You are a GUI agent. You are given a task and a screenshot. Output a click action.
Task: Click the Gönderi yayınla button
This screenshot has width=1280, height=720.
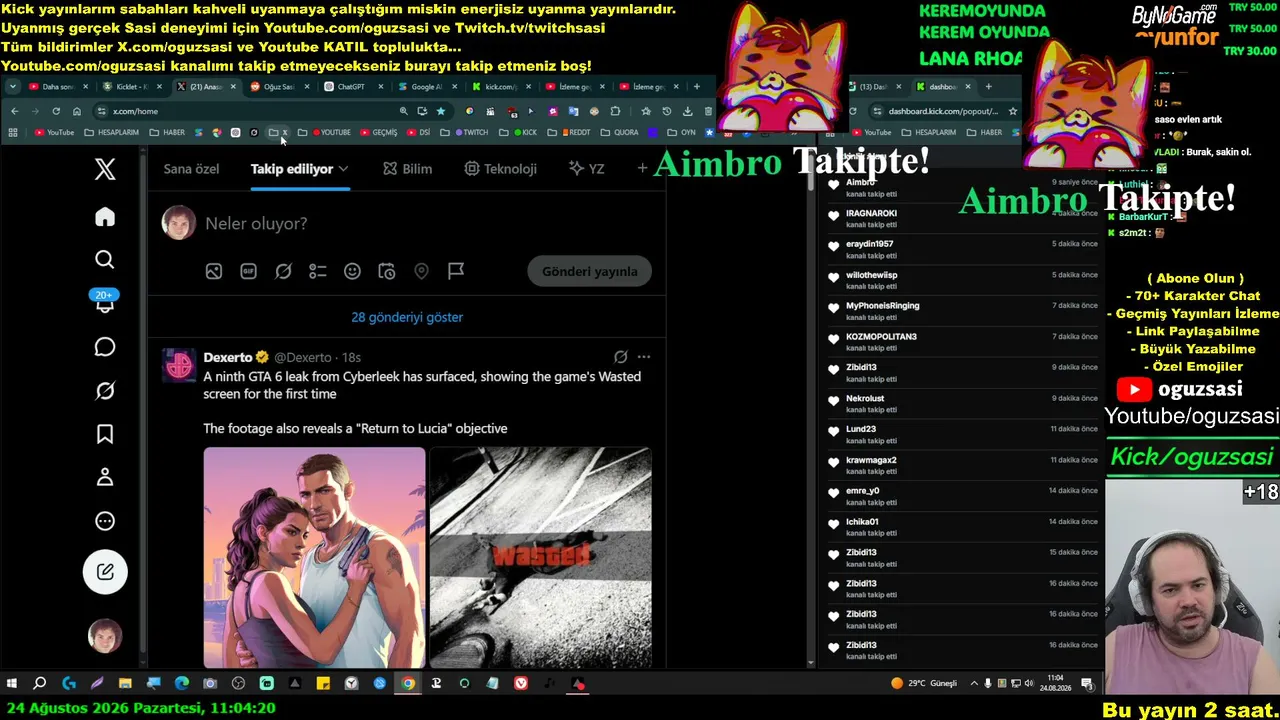pos(589,271)
